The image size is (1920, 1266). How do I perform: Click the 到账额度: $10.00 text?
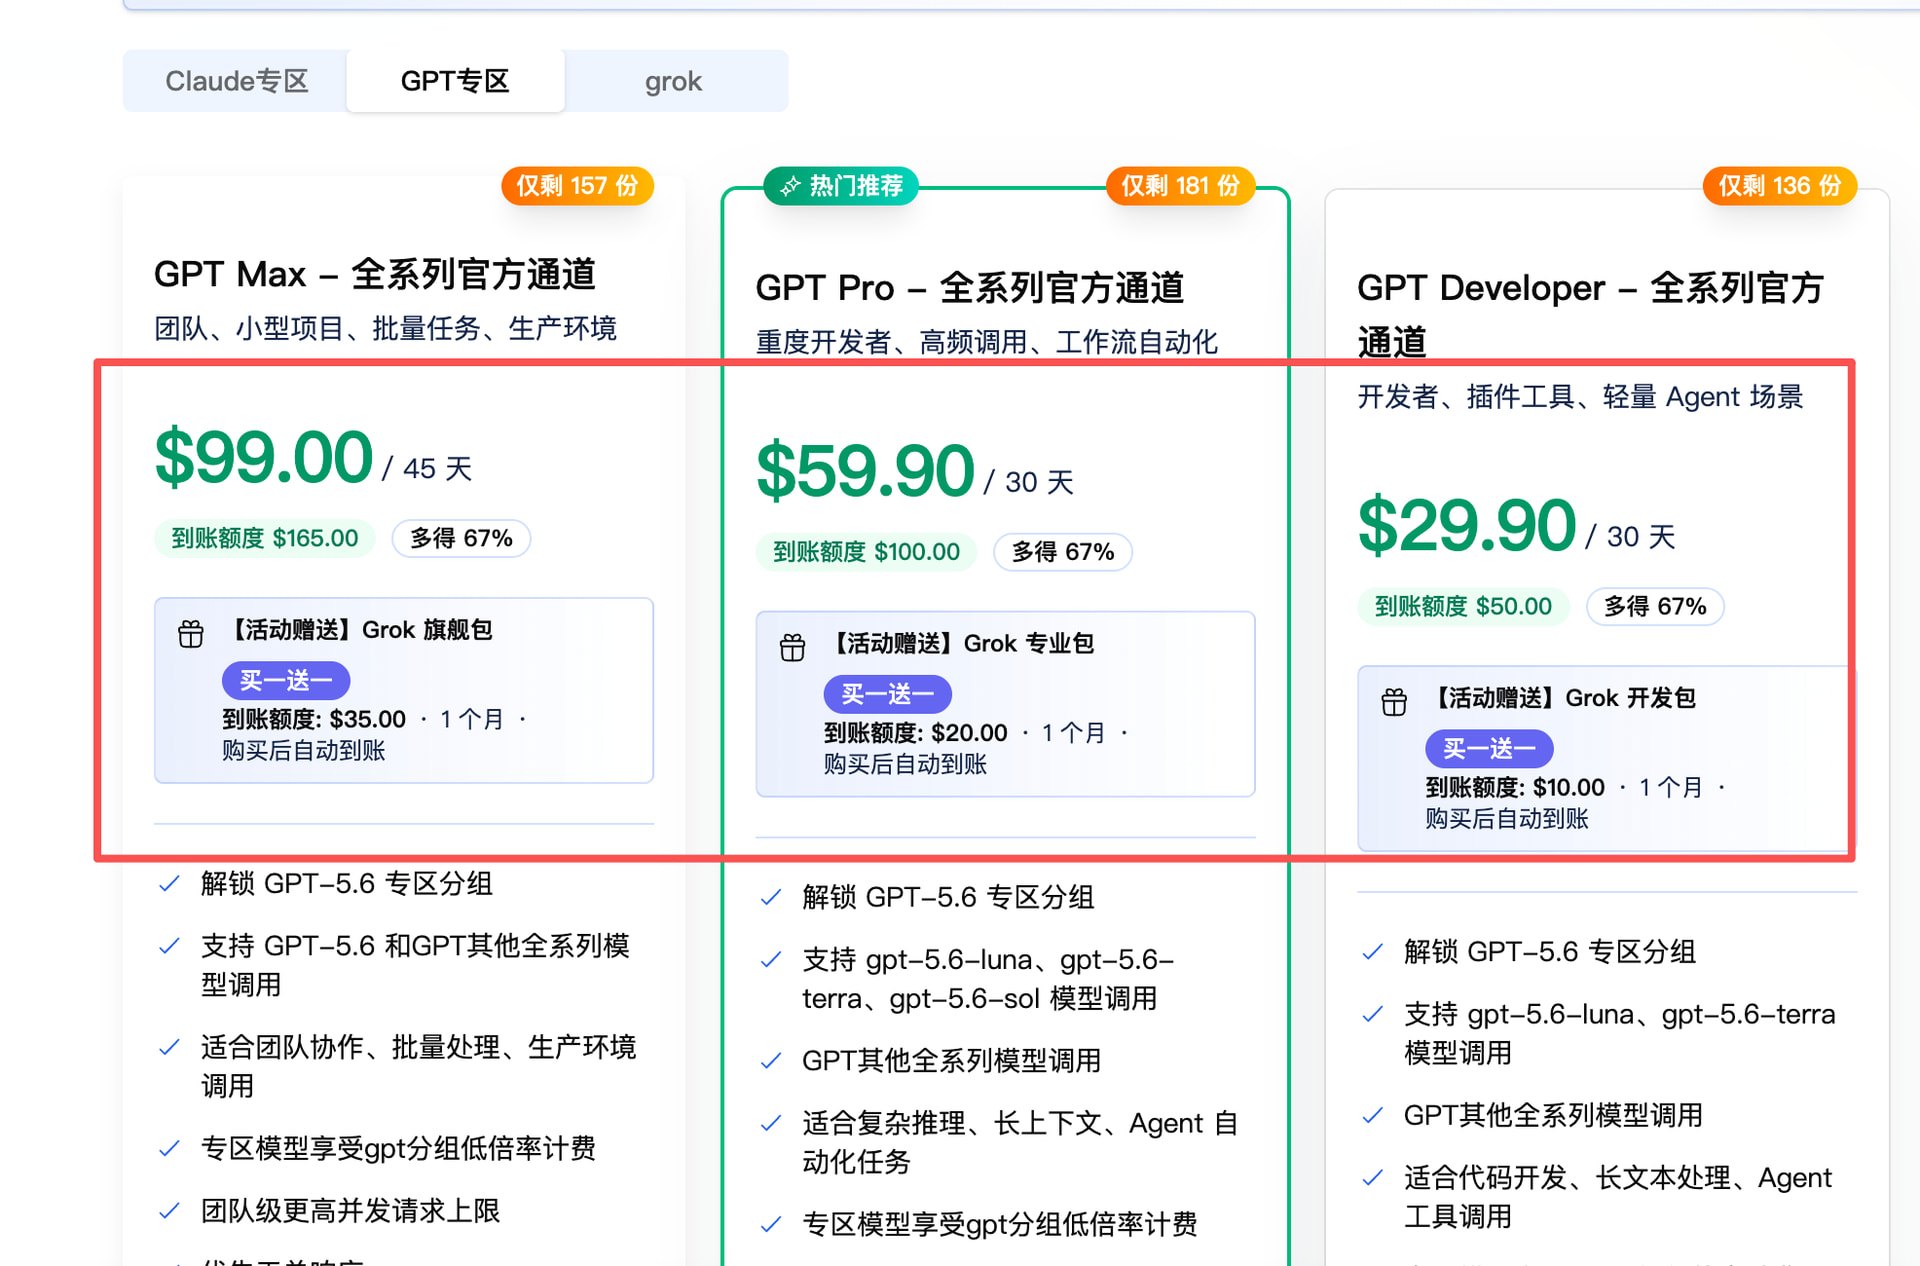tap(1516, 788)
